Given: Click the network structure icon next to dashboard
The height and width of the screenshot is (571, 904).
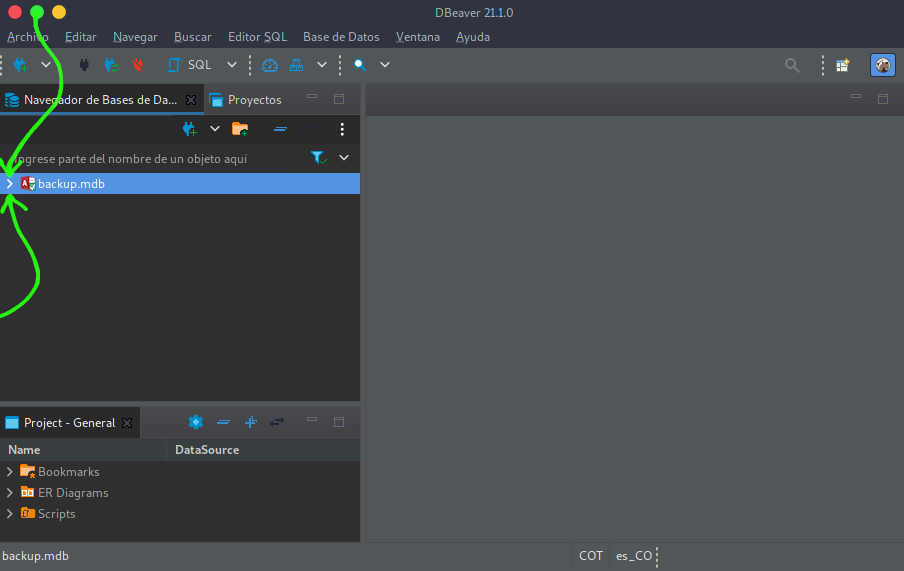Looking at the screenshot, I should tap(296, 65).
